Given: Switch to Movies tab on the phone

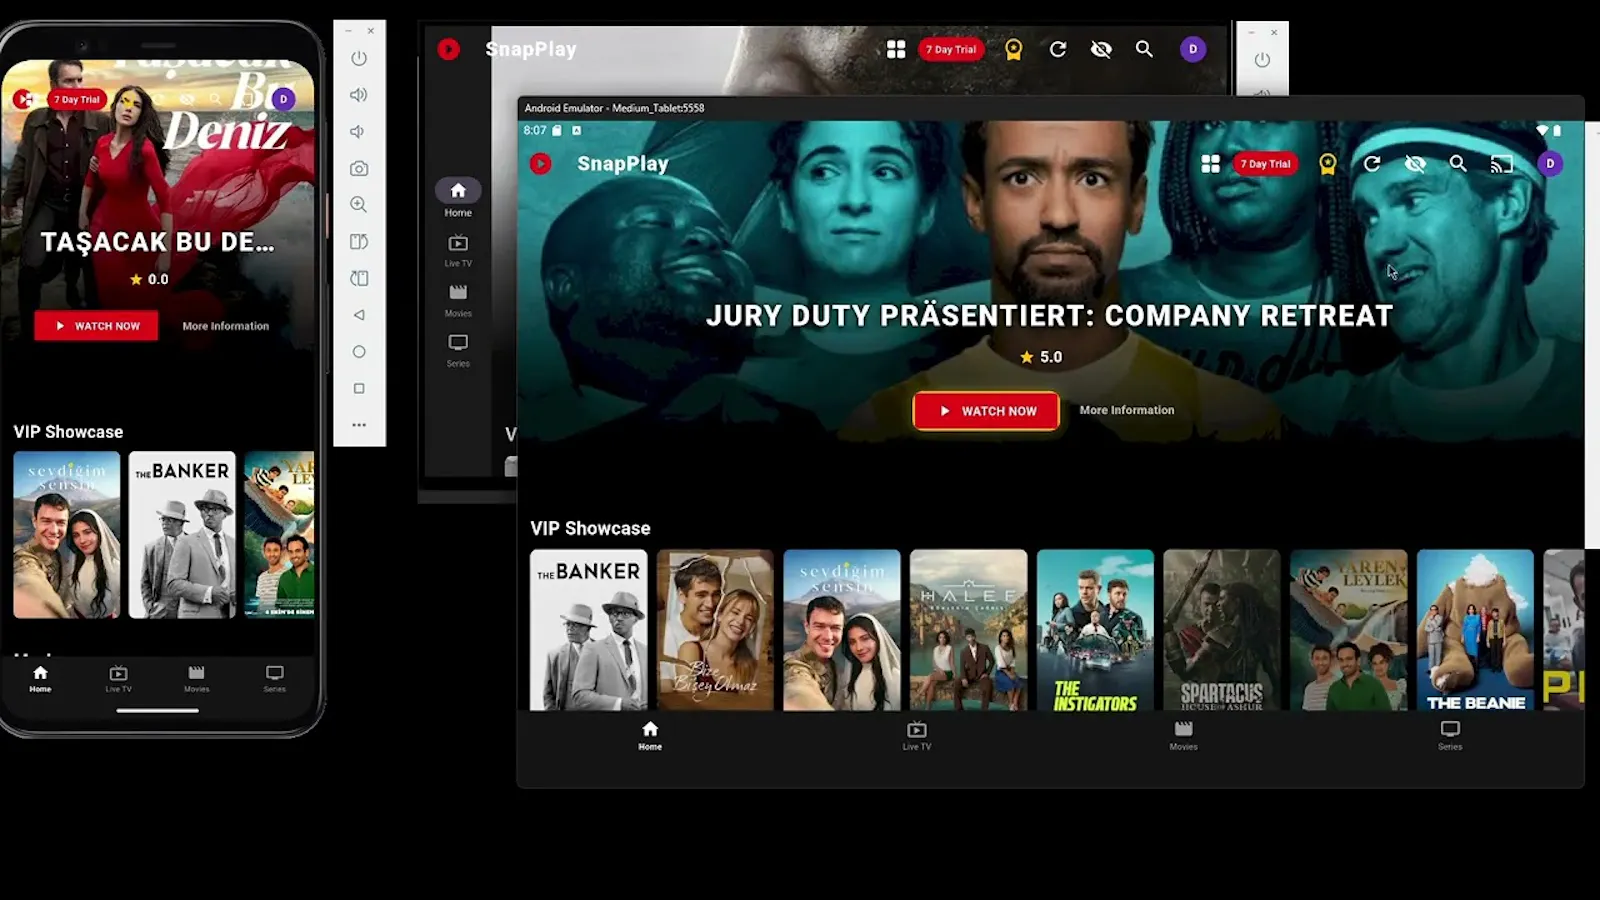Looking at the screenshot, I should click(197, 679).
